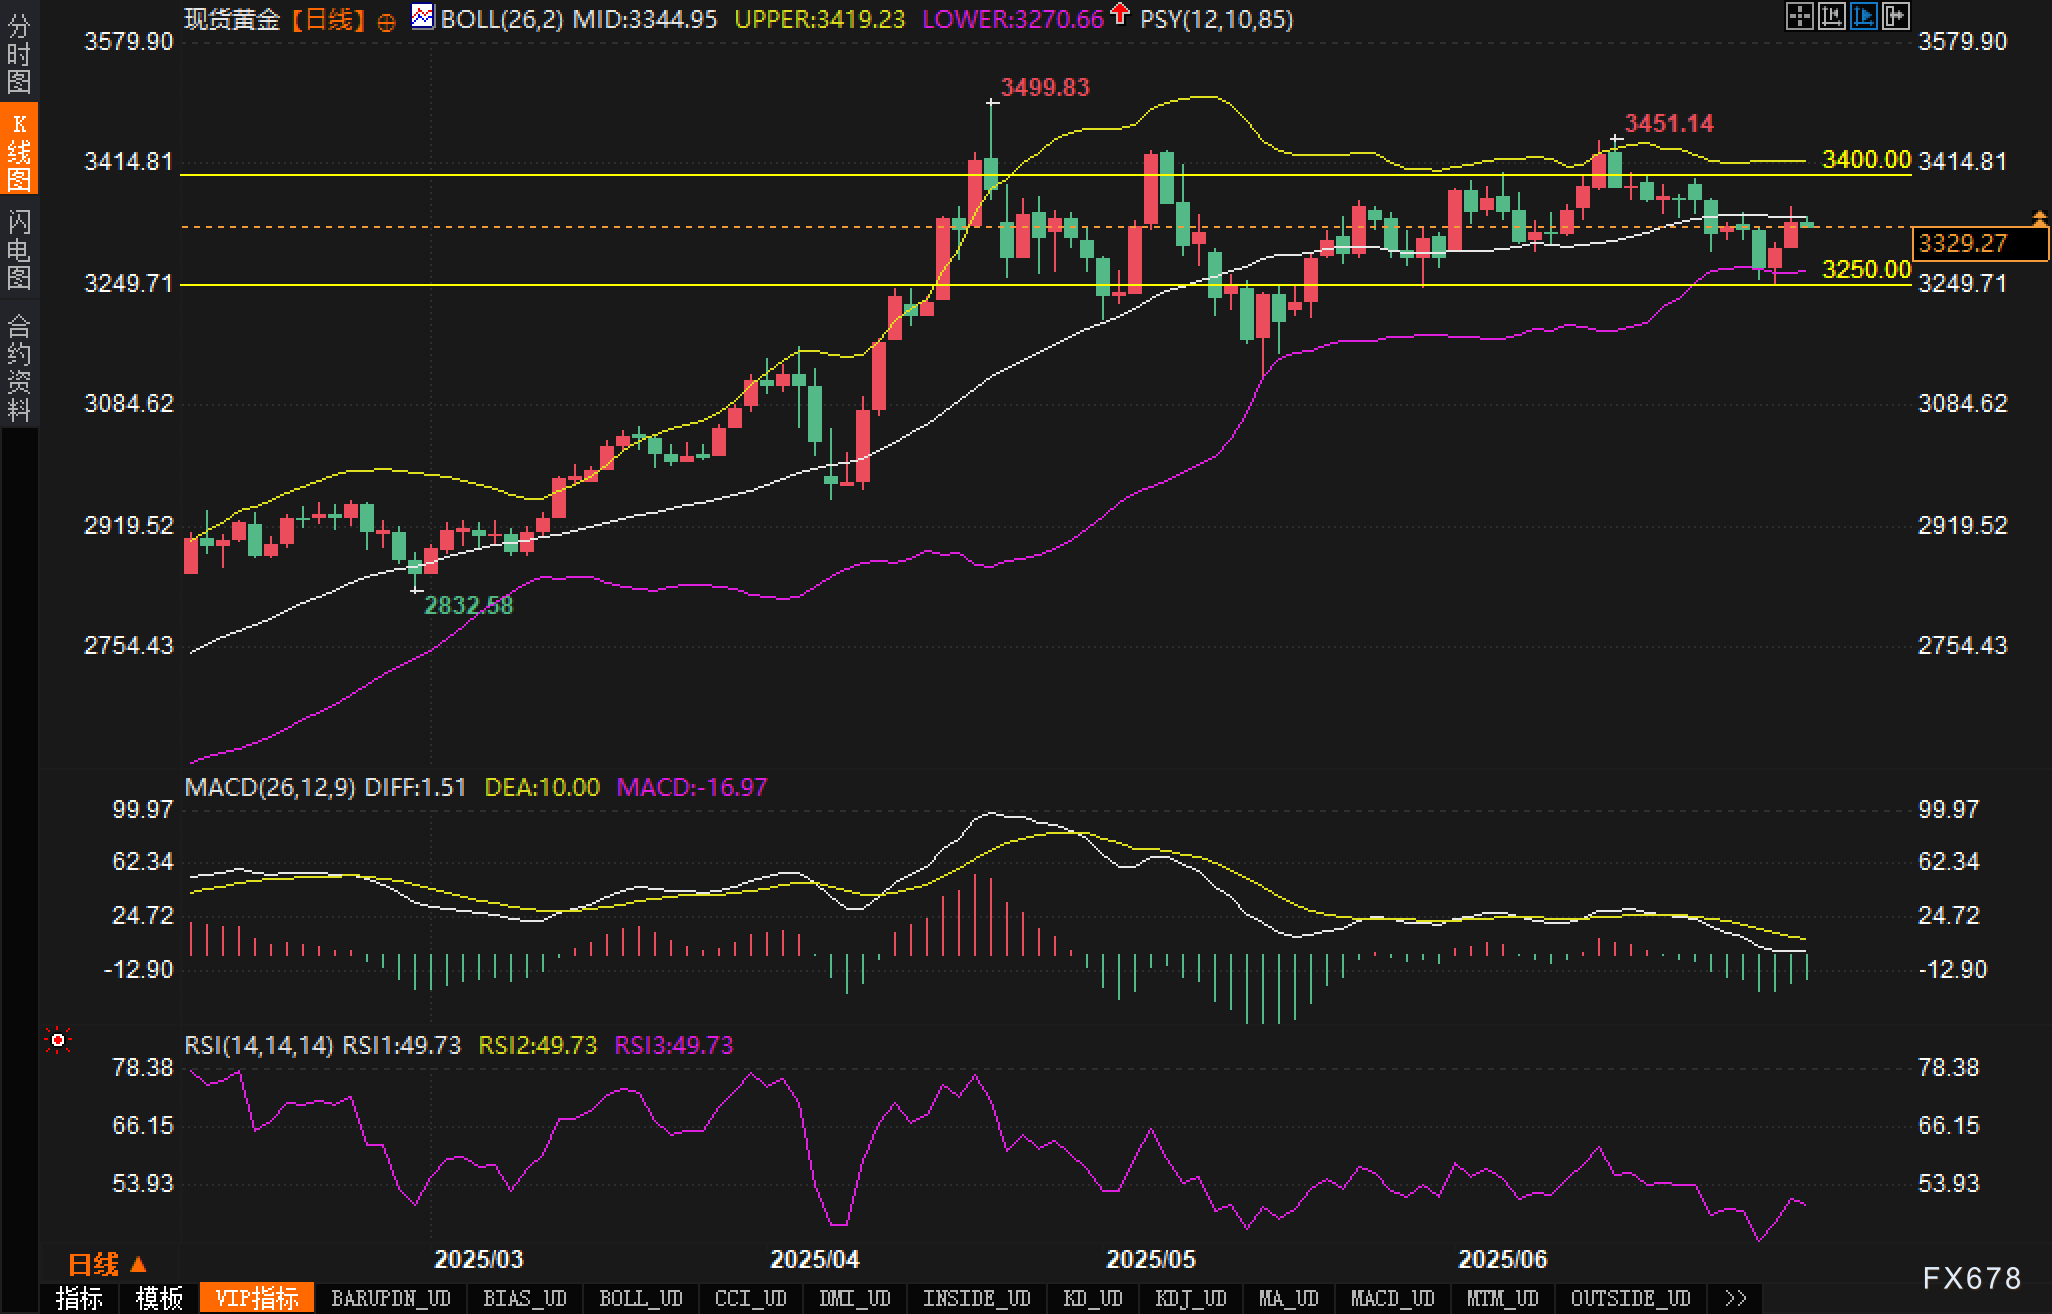Image resolution: width=2052 pixels, height=1314 pixels.
Task: Open the VIP指标 tab
Action: [x=257, y=1298]
